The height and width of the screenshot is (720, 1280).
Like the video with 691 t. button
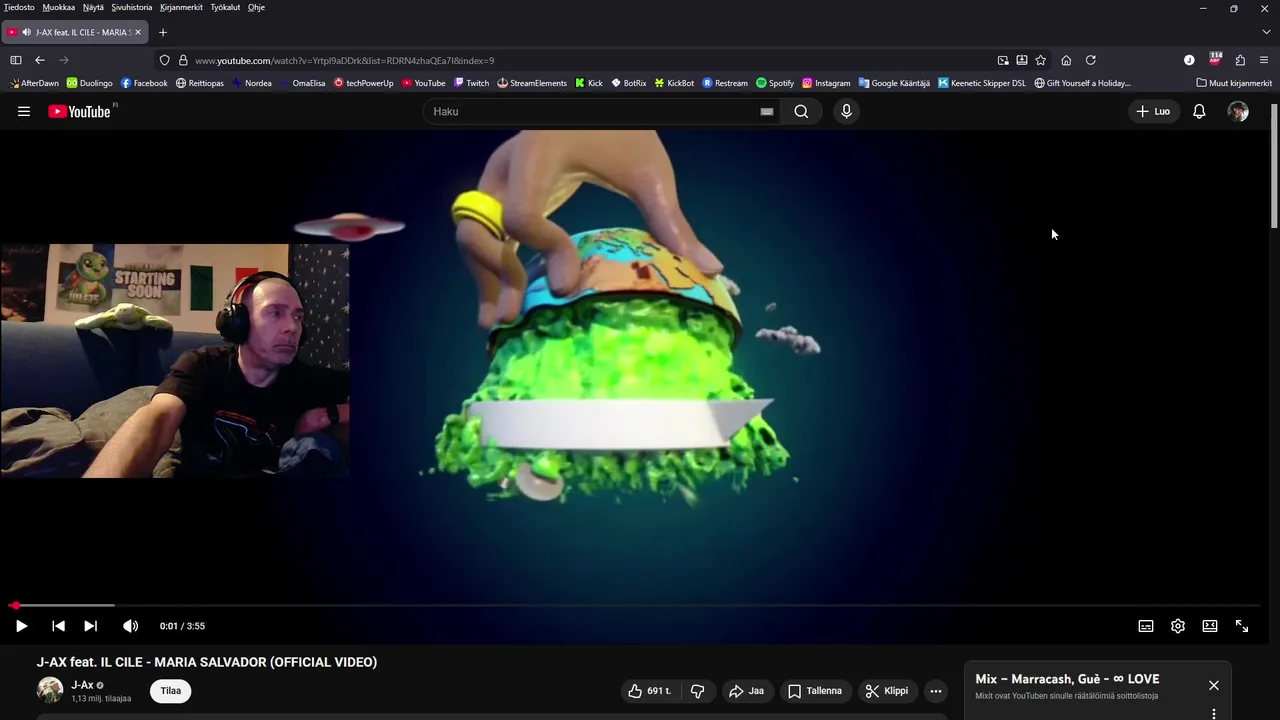(650, 691)
